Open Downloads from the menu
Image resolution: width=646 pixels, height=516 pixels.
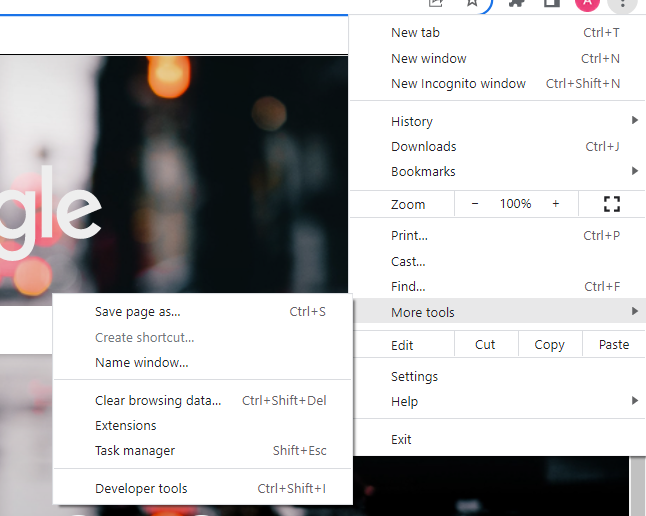pyautogui.click(x=497, y=147)
